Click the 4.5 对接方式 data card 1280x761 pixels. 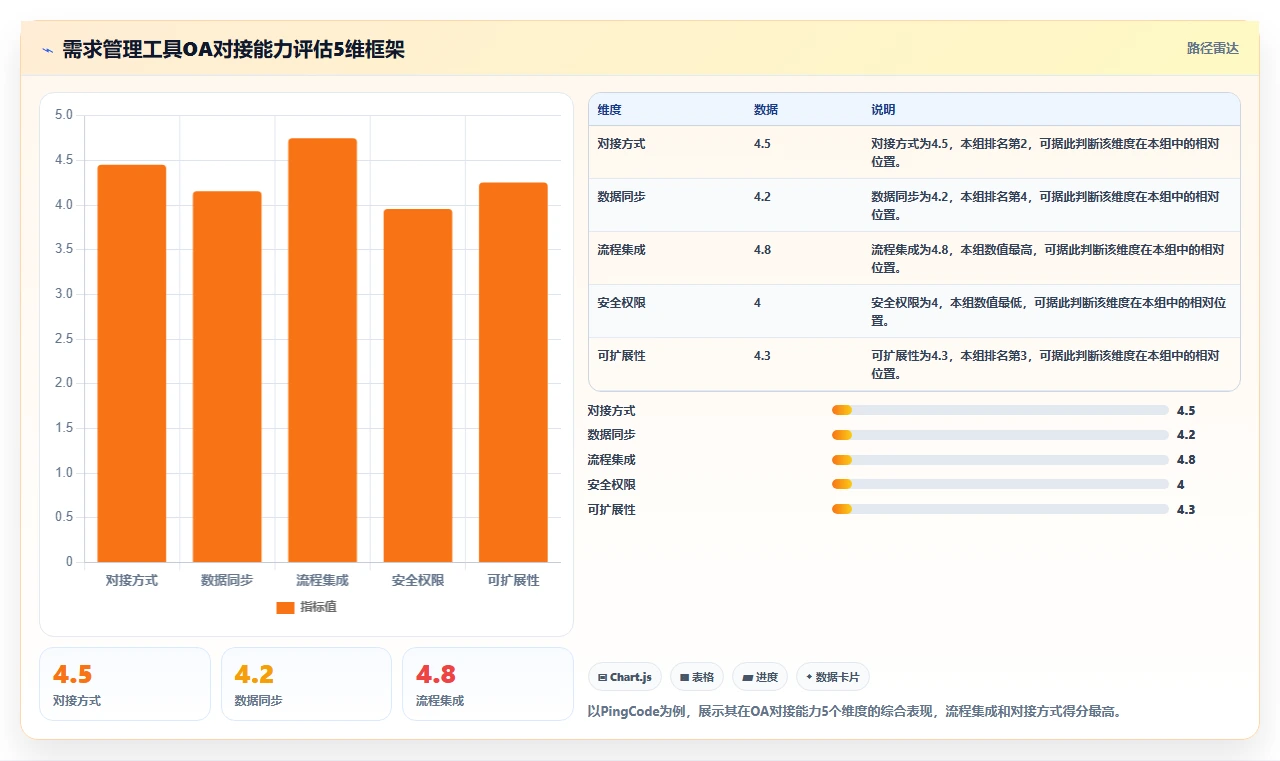pos(125,684)
